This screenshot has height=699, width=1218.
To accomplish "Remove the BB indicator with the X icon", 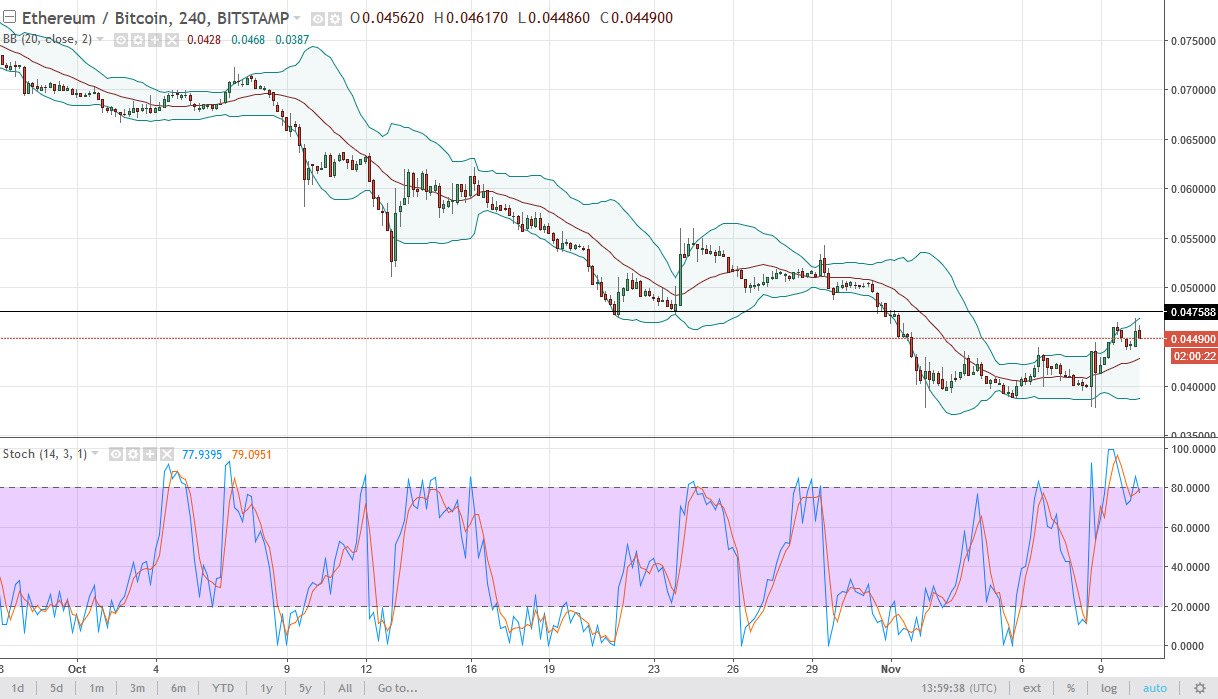I will click(171, 40).
